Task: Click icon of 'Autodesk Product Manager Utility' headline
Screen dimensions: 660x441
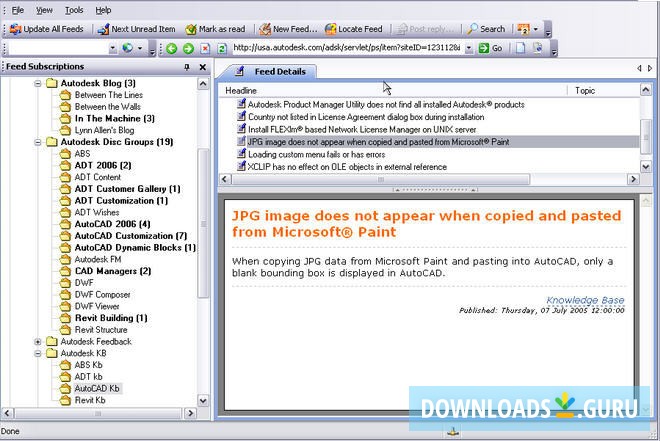Action: 241,104
